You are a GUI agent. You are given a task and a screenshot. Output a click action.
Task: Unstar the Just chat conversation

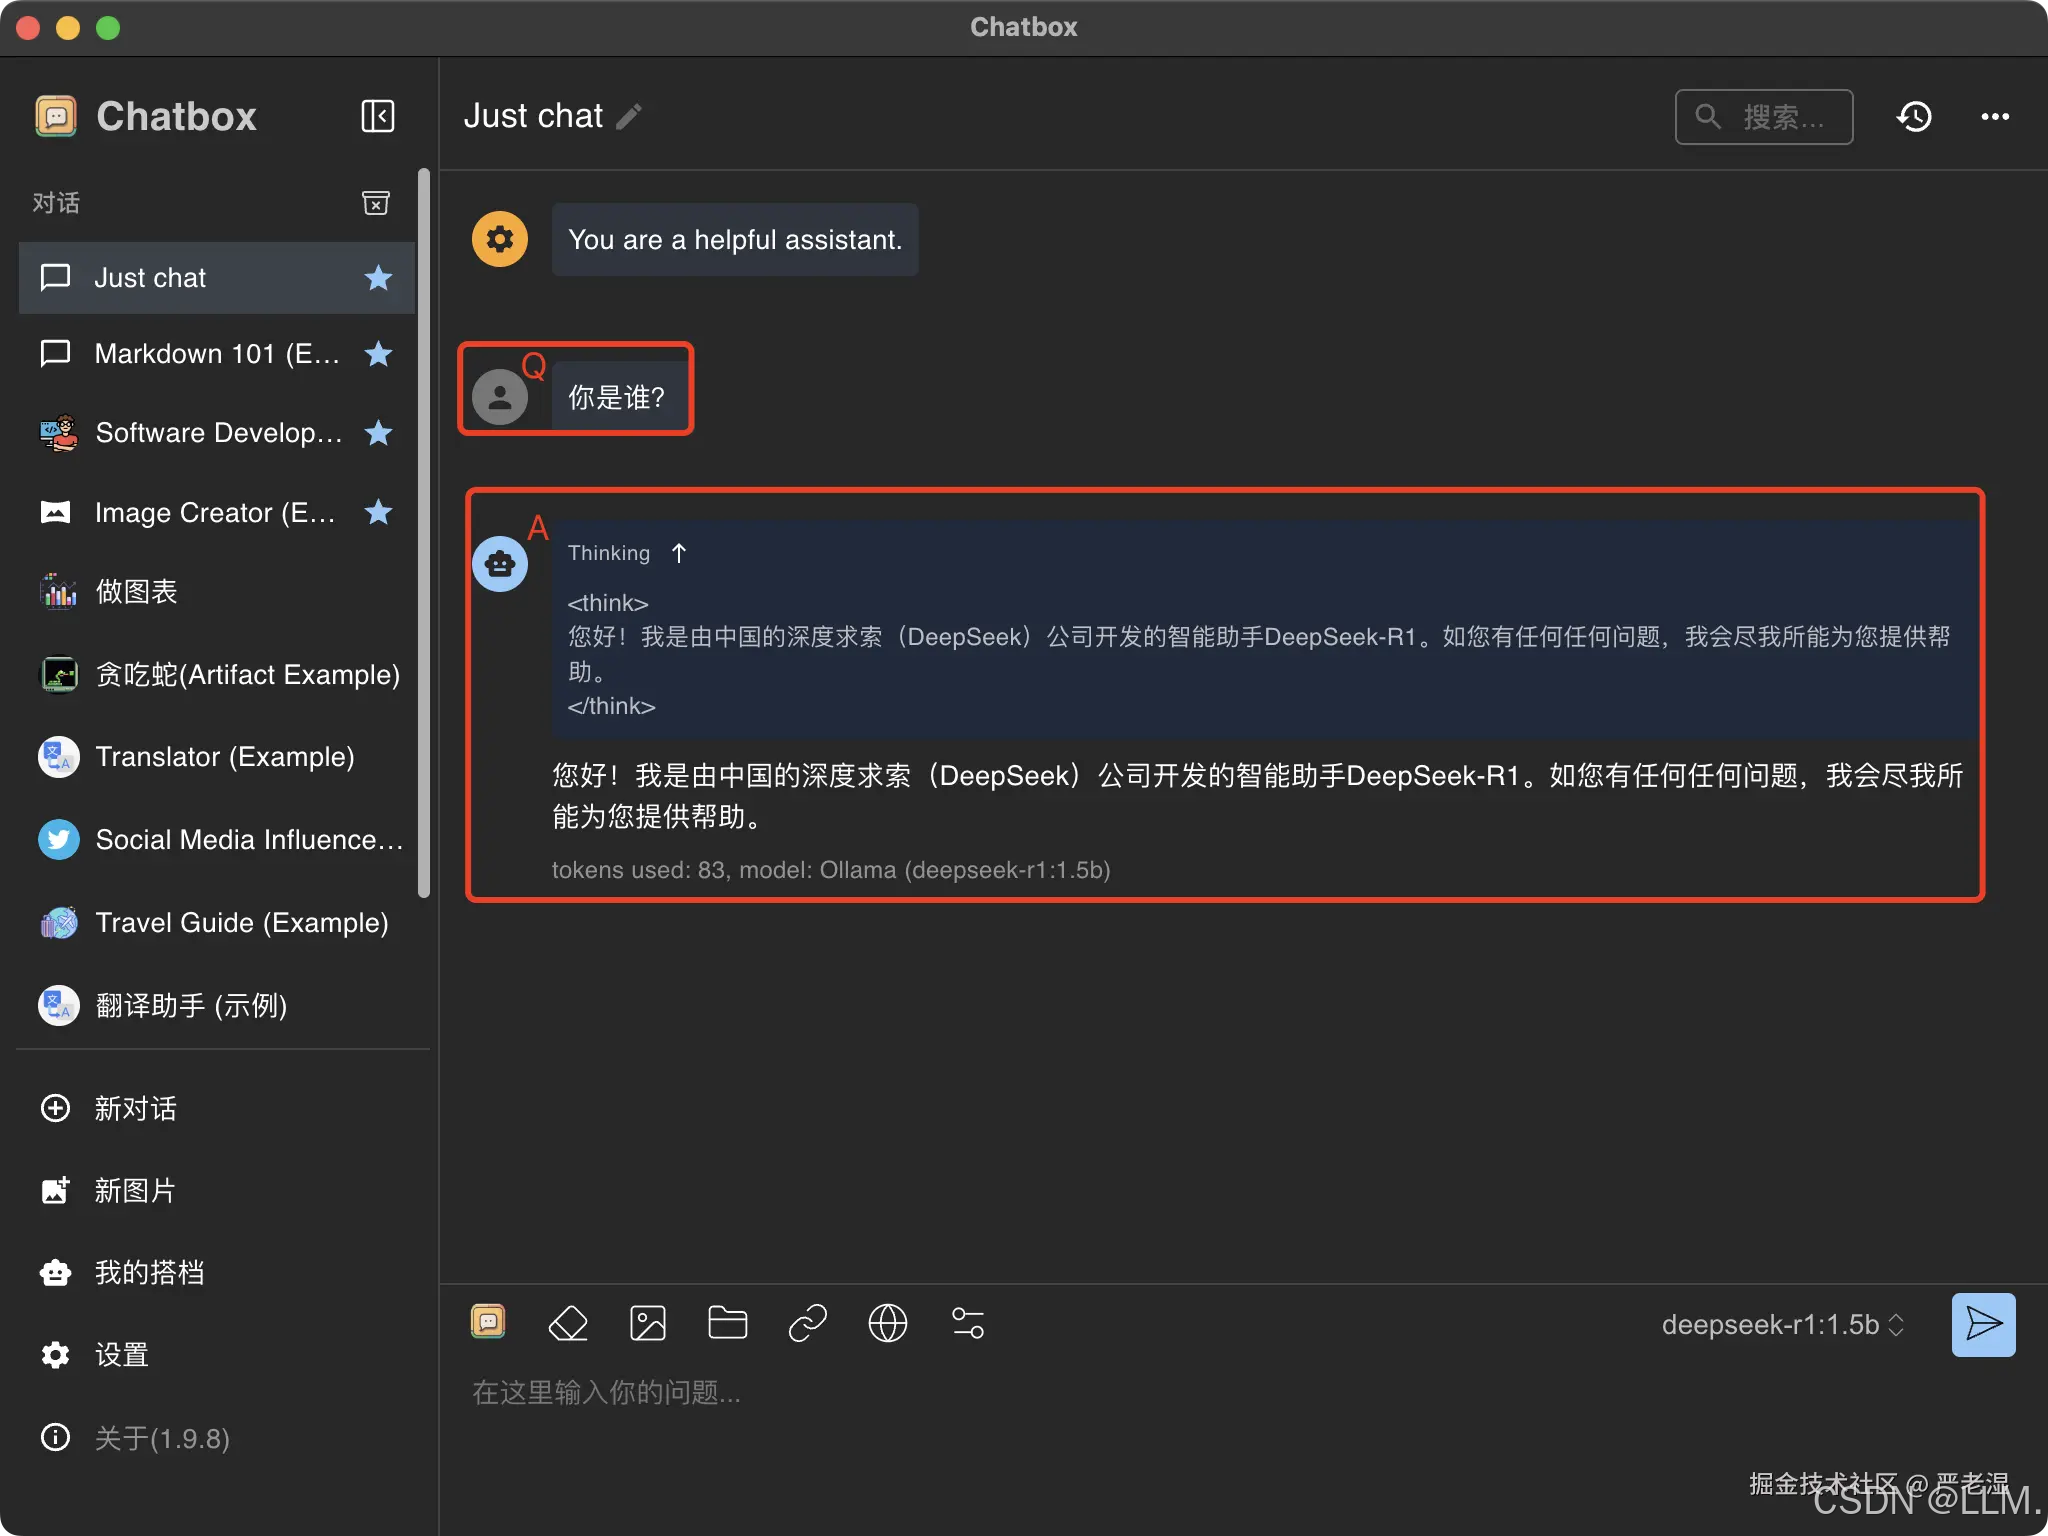pyautogui.click(x=378, y=278)
